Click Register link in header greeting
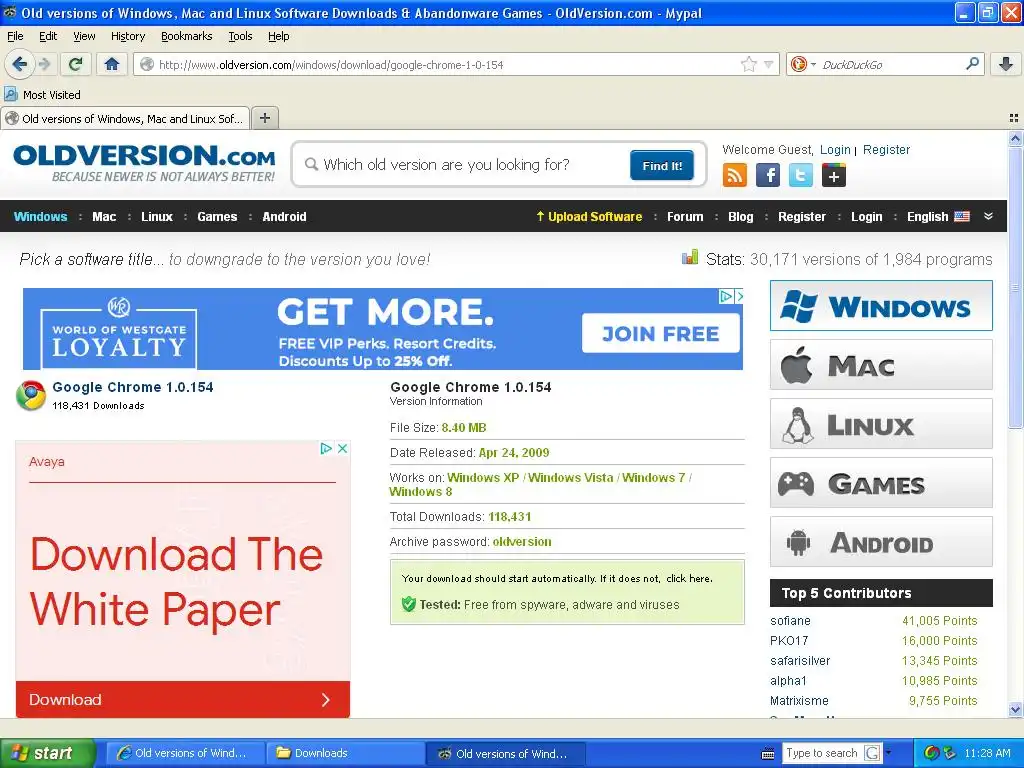 (x=886, y=150)
